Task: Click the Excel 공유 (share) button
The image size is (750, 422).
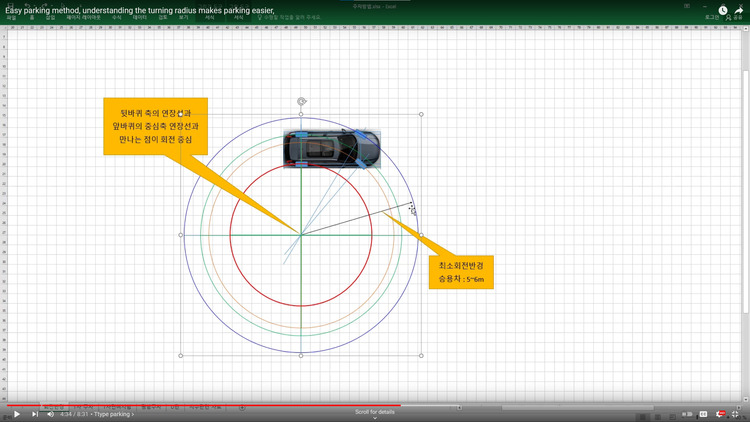Action: [x=735, y=18]
